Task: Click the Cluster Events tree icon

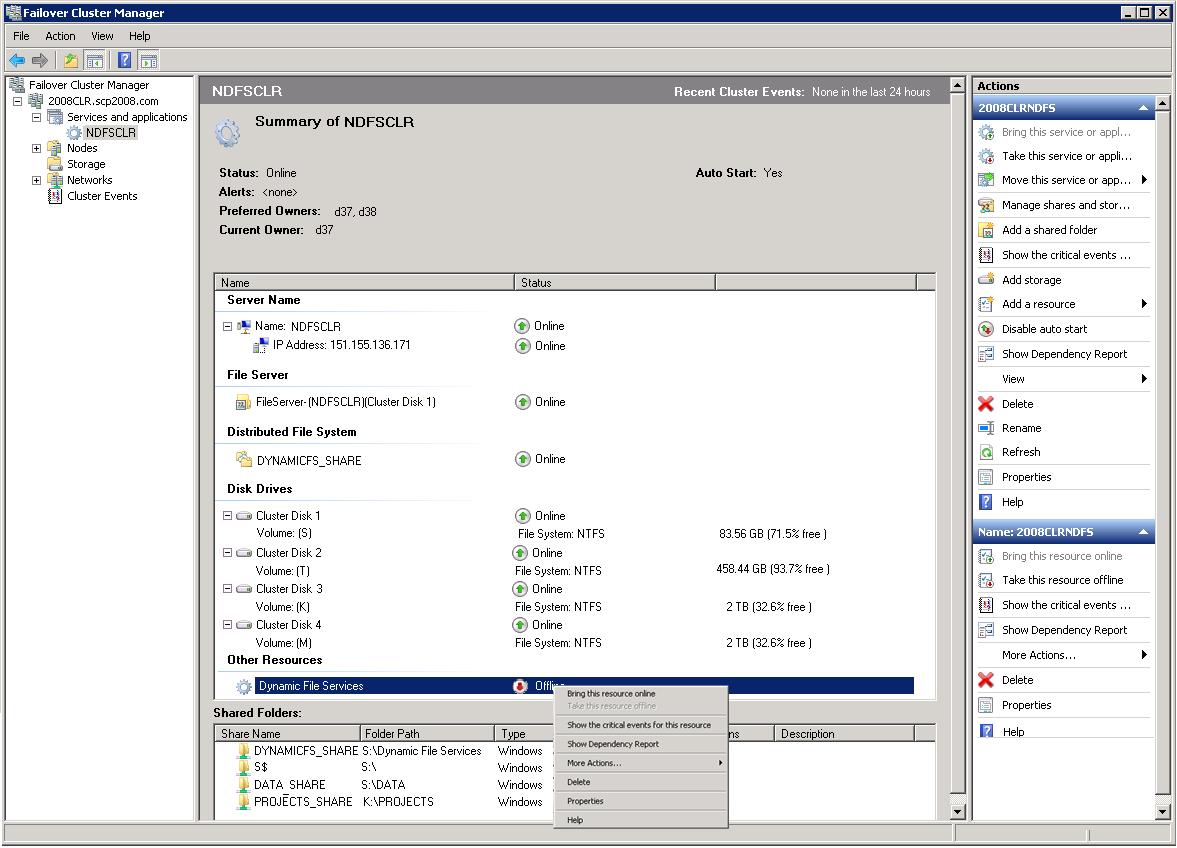Action: 55,196
